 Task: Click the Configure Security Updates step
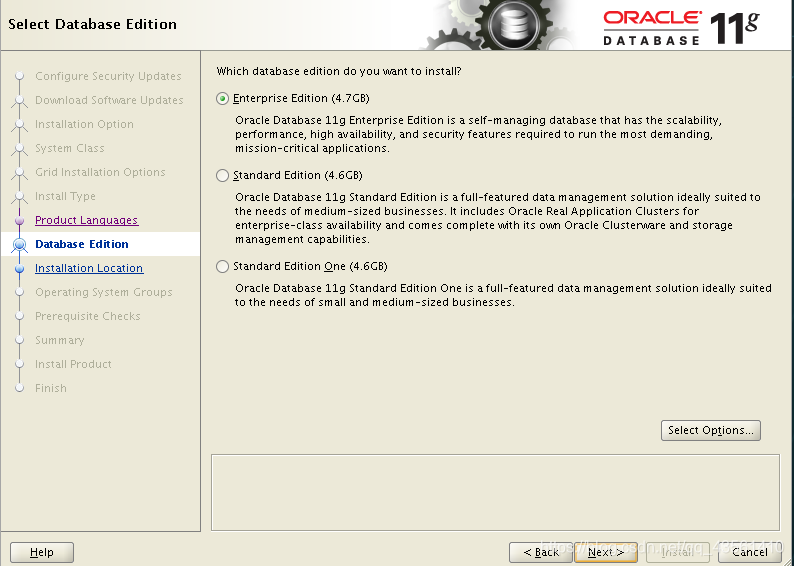108,76
